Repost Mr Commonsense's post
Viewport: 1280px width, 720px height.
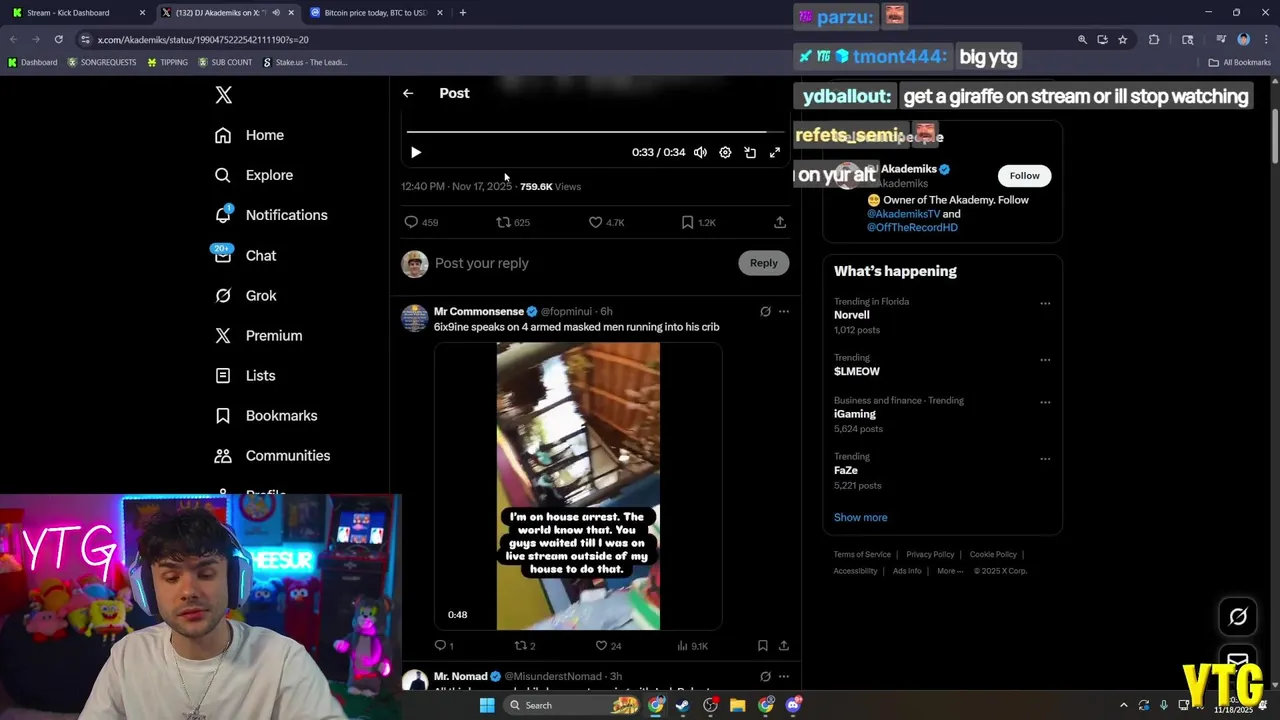[525, 646]
